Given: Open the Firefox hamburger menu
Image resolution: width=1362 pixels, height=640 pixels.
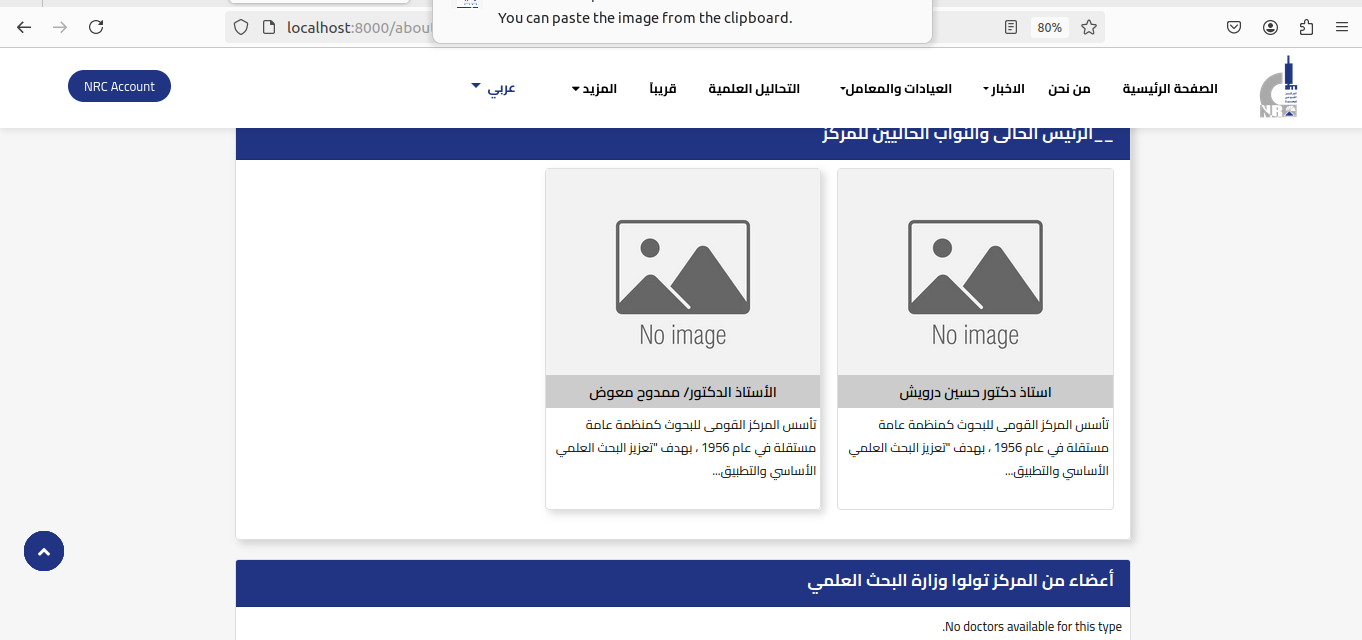Looking at the screenshot, I should 1341,28.
